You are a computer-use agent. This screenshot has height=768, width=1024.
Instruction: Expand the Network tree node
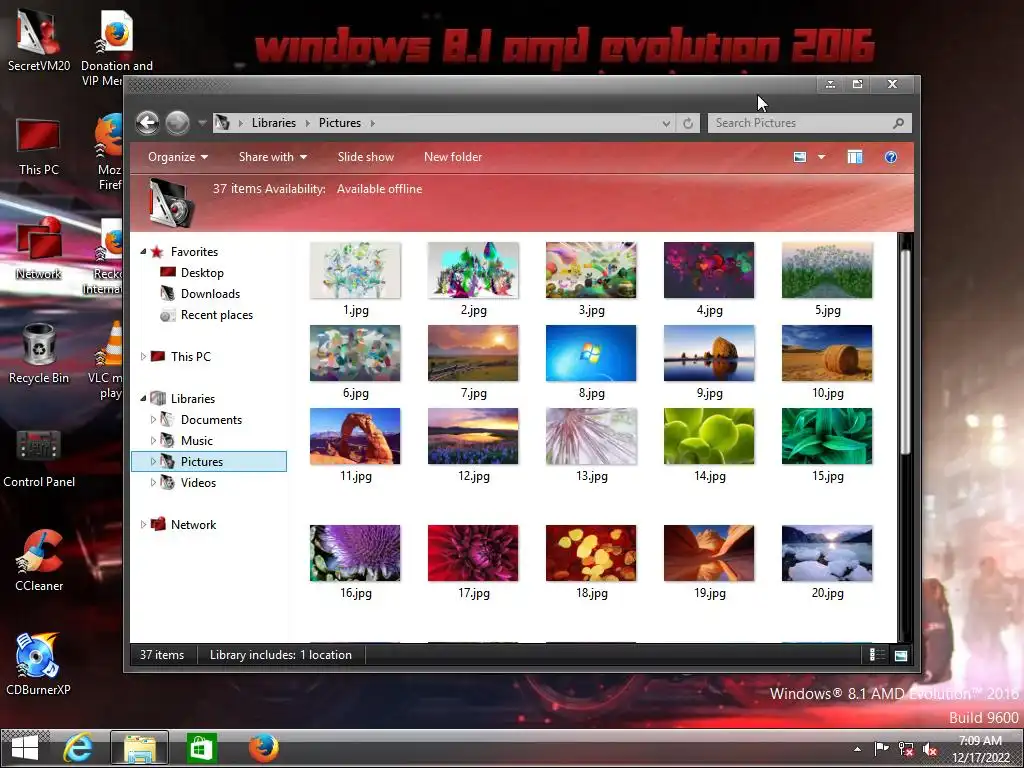(x=143, y=524)
